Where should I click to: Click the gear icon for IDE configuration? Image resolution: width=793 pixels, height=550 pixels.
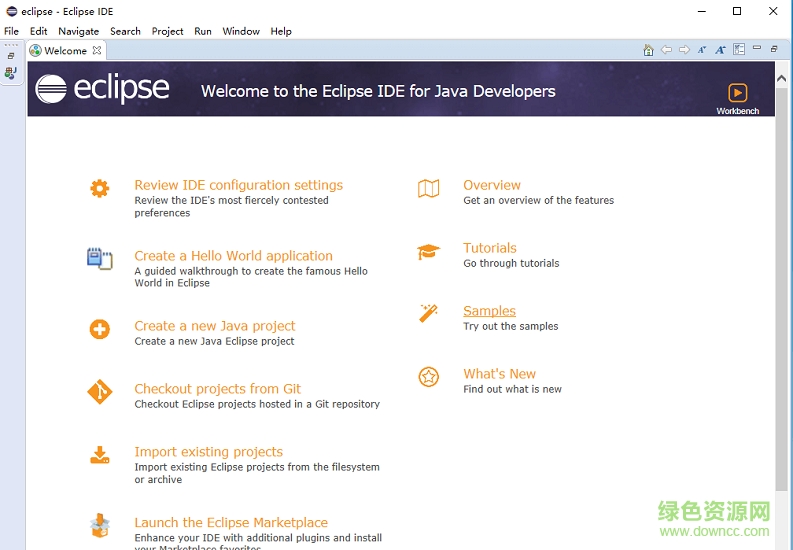[99, 188]
